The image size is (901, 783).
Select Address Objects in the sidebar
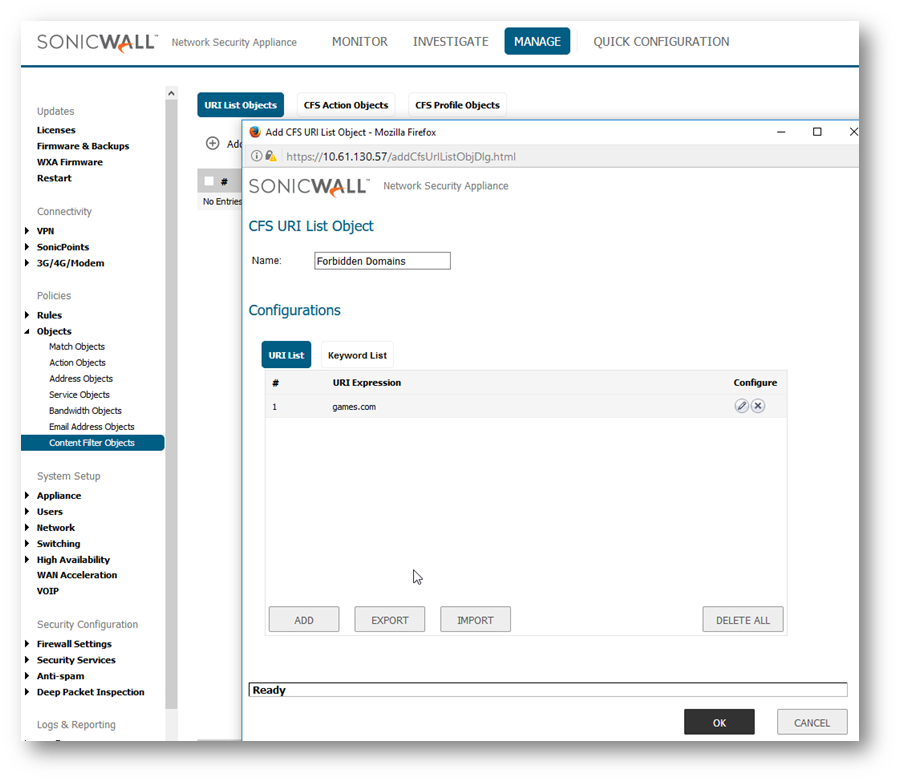(81, 379)
